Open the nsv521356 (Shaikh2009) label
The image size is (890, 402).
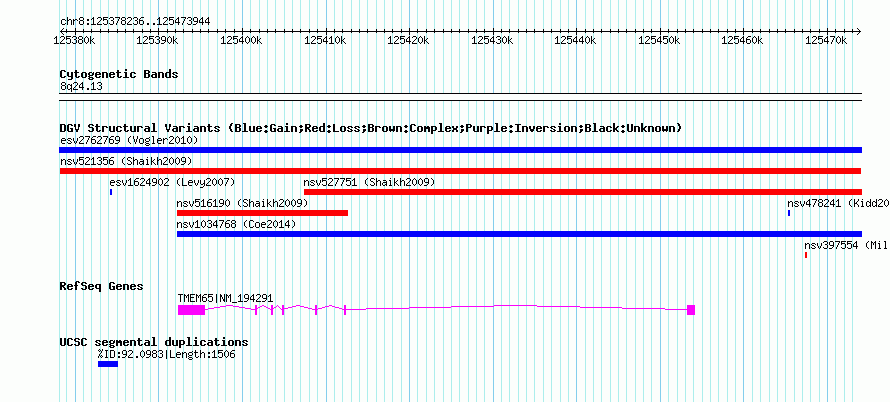coord(126,161)
